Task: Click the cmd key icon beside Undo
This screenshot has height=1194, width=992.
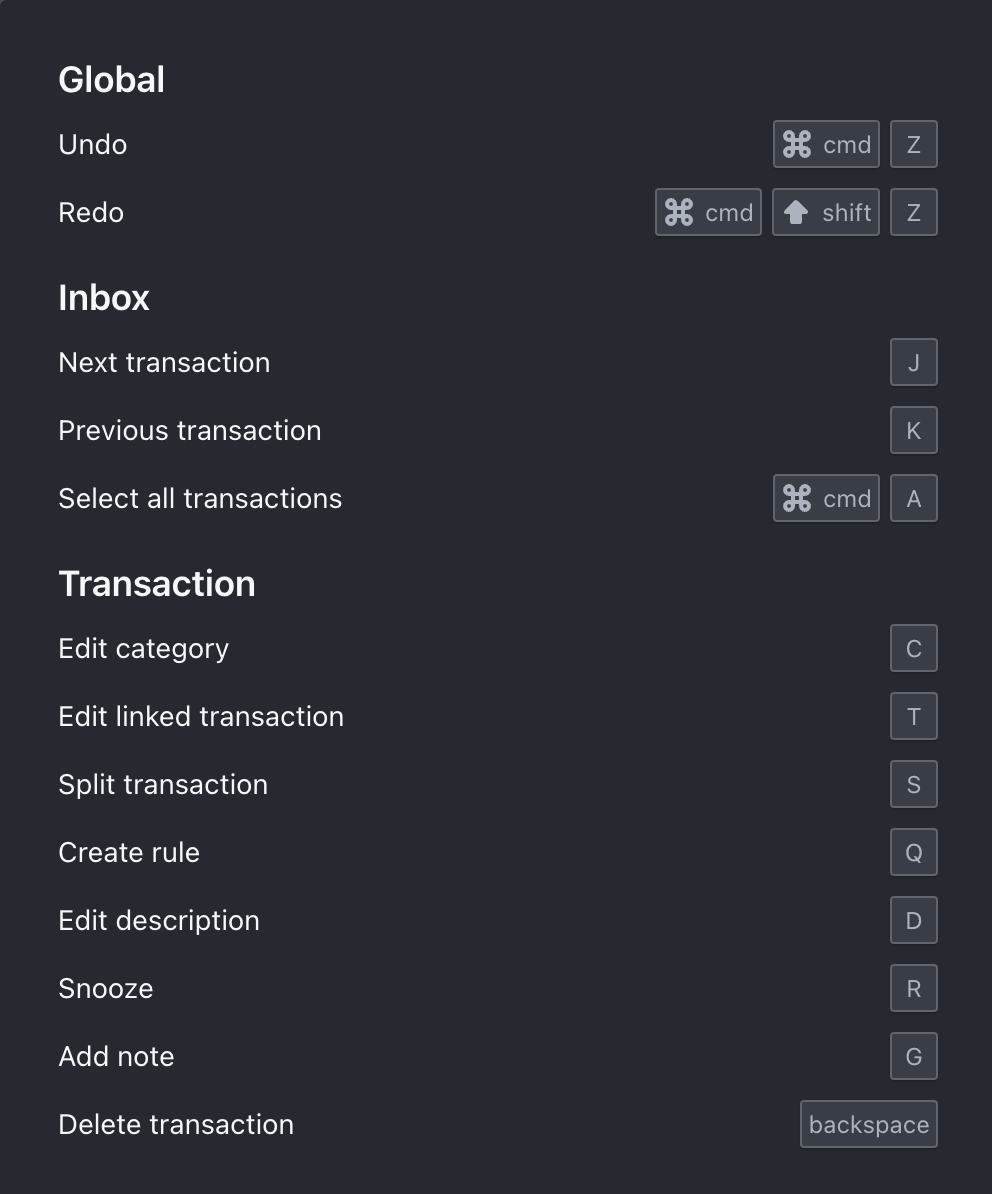Action: point(826,144)
